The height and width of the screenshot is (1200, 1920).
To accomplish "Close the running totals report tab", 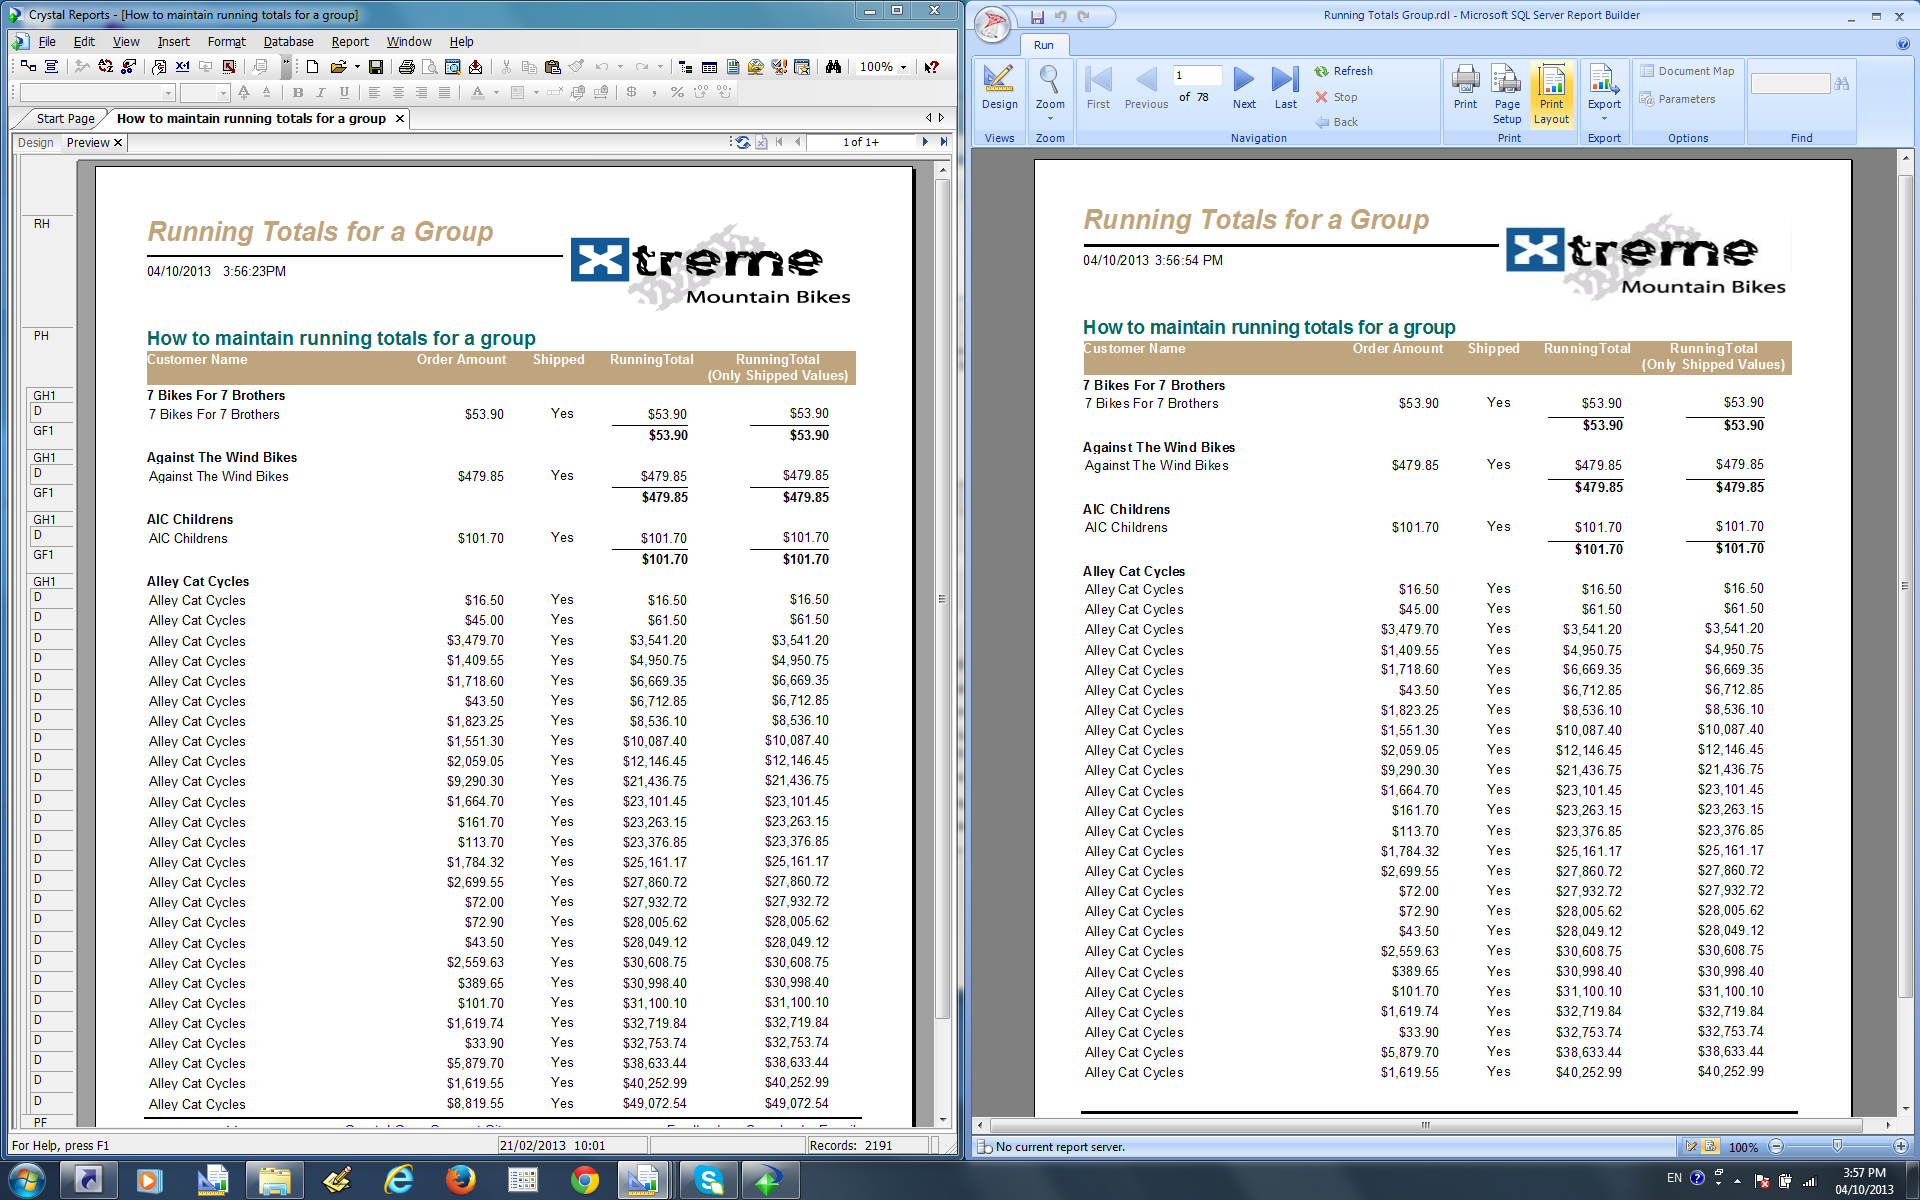I will click(x=400, y=118).
